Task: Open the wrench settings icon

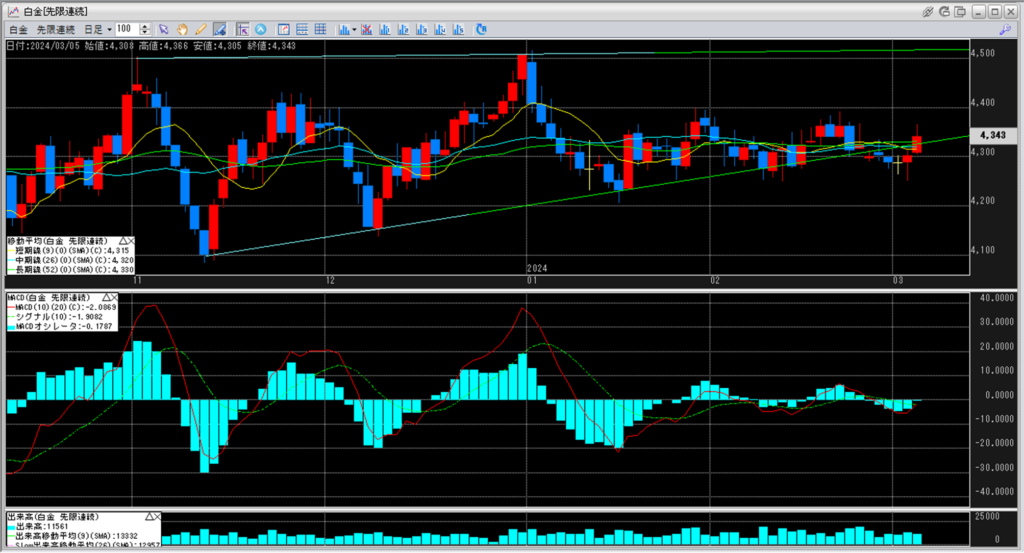Action: coord(1005,29)
